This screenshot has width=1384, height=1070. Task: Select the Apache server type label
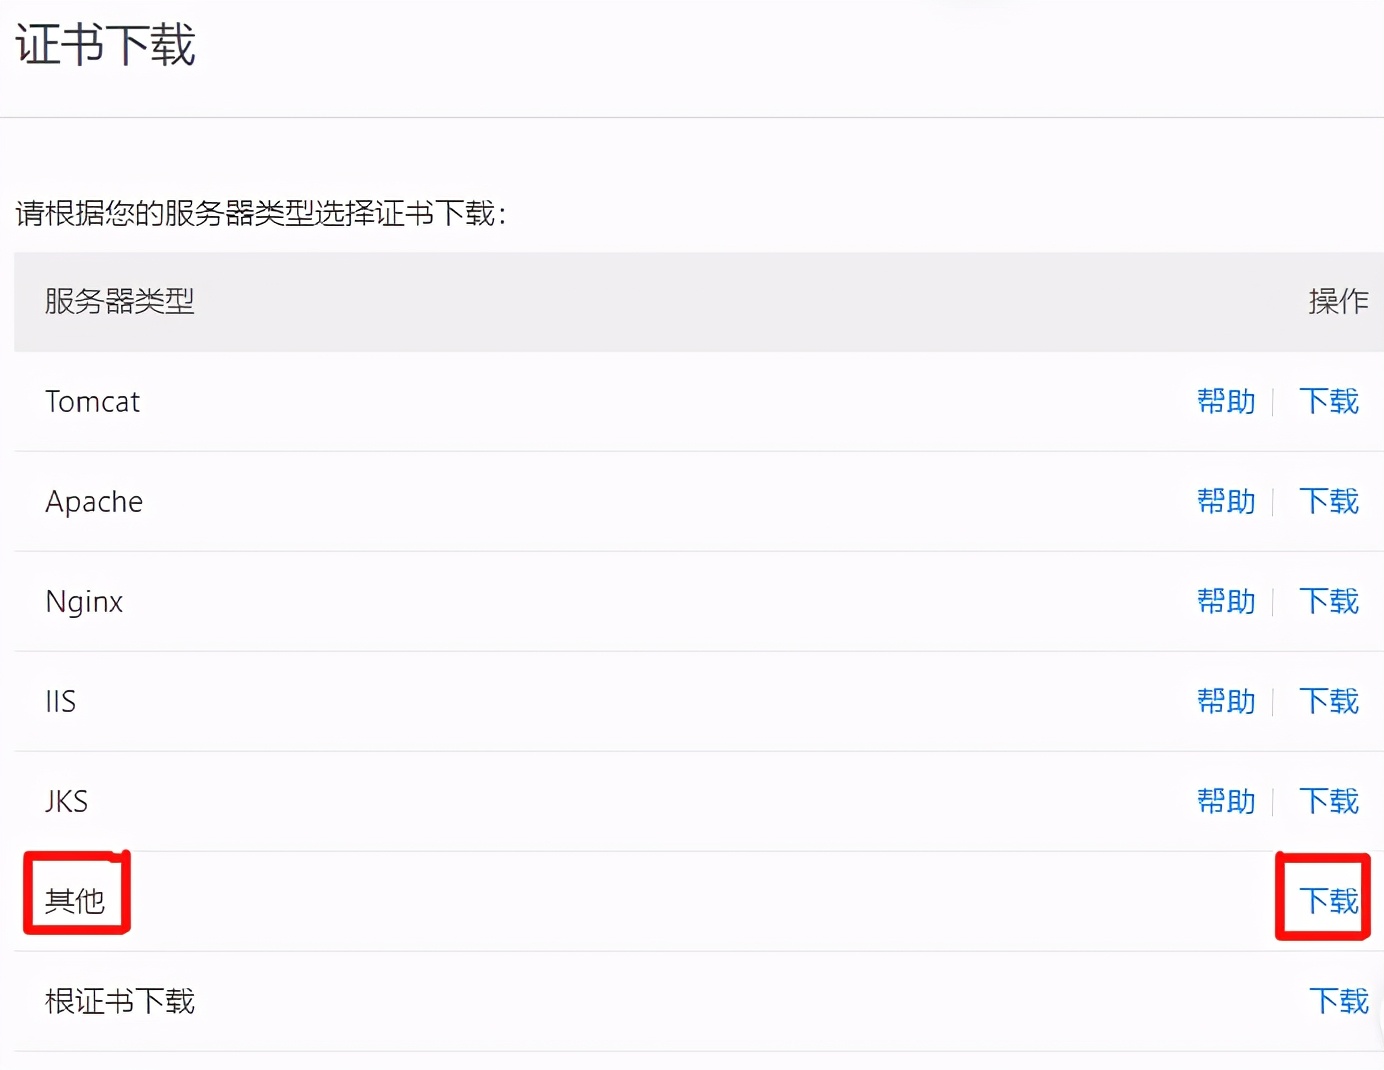pyautogui.click(x=94, y=502)
